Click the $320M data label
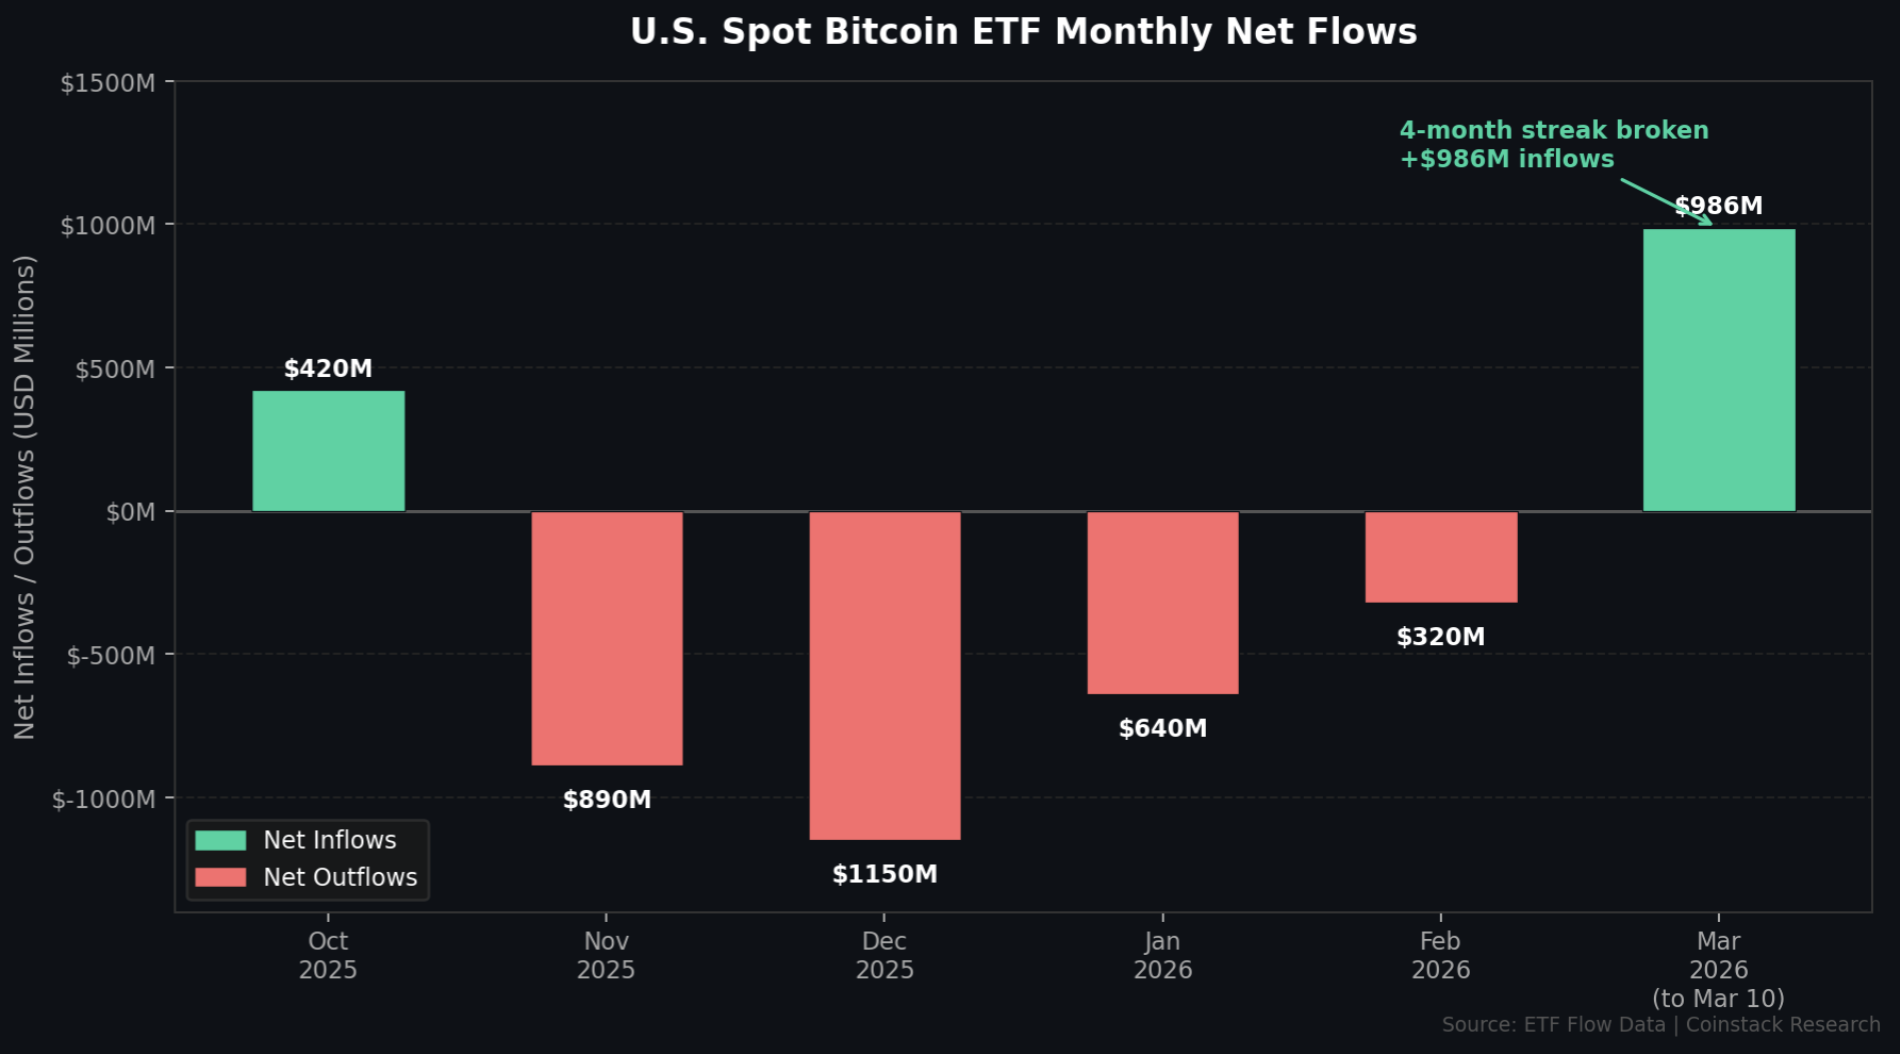1900x1054 pixels. 1441,637
